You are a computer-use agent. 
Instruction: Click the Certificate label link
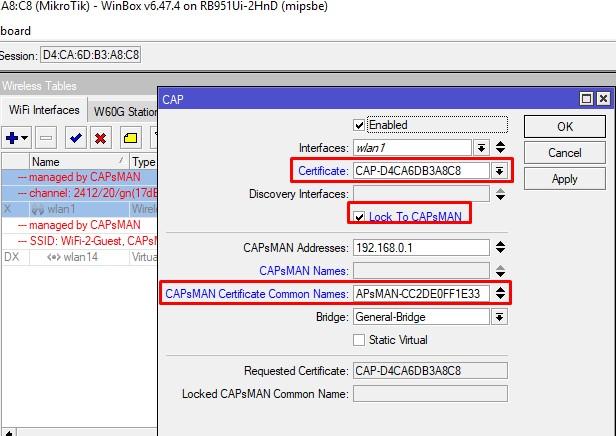323,171
